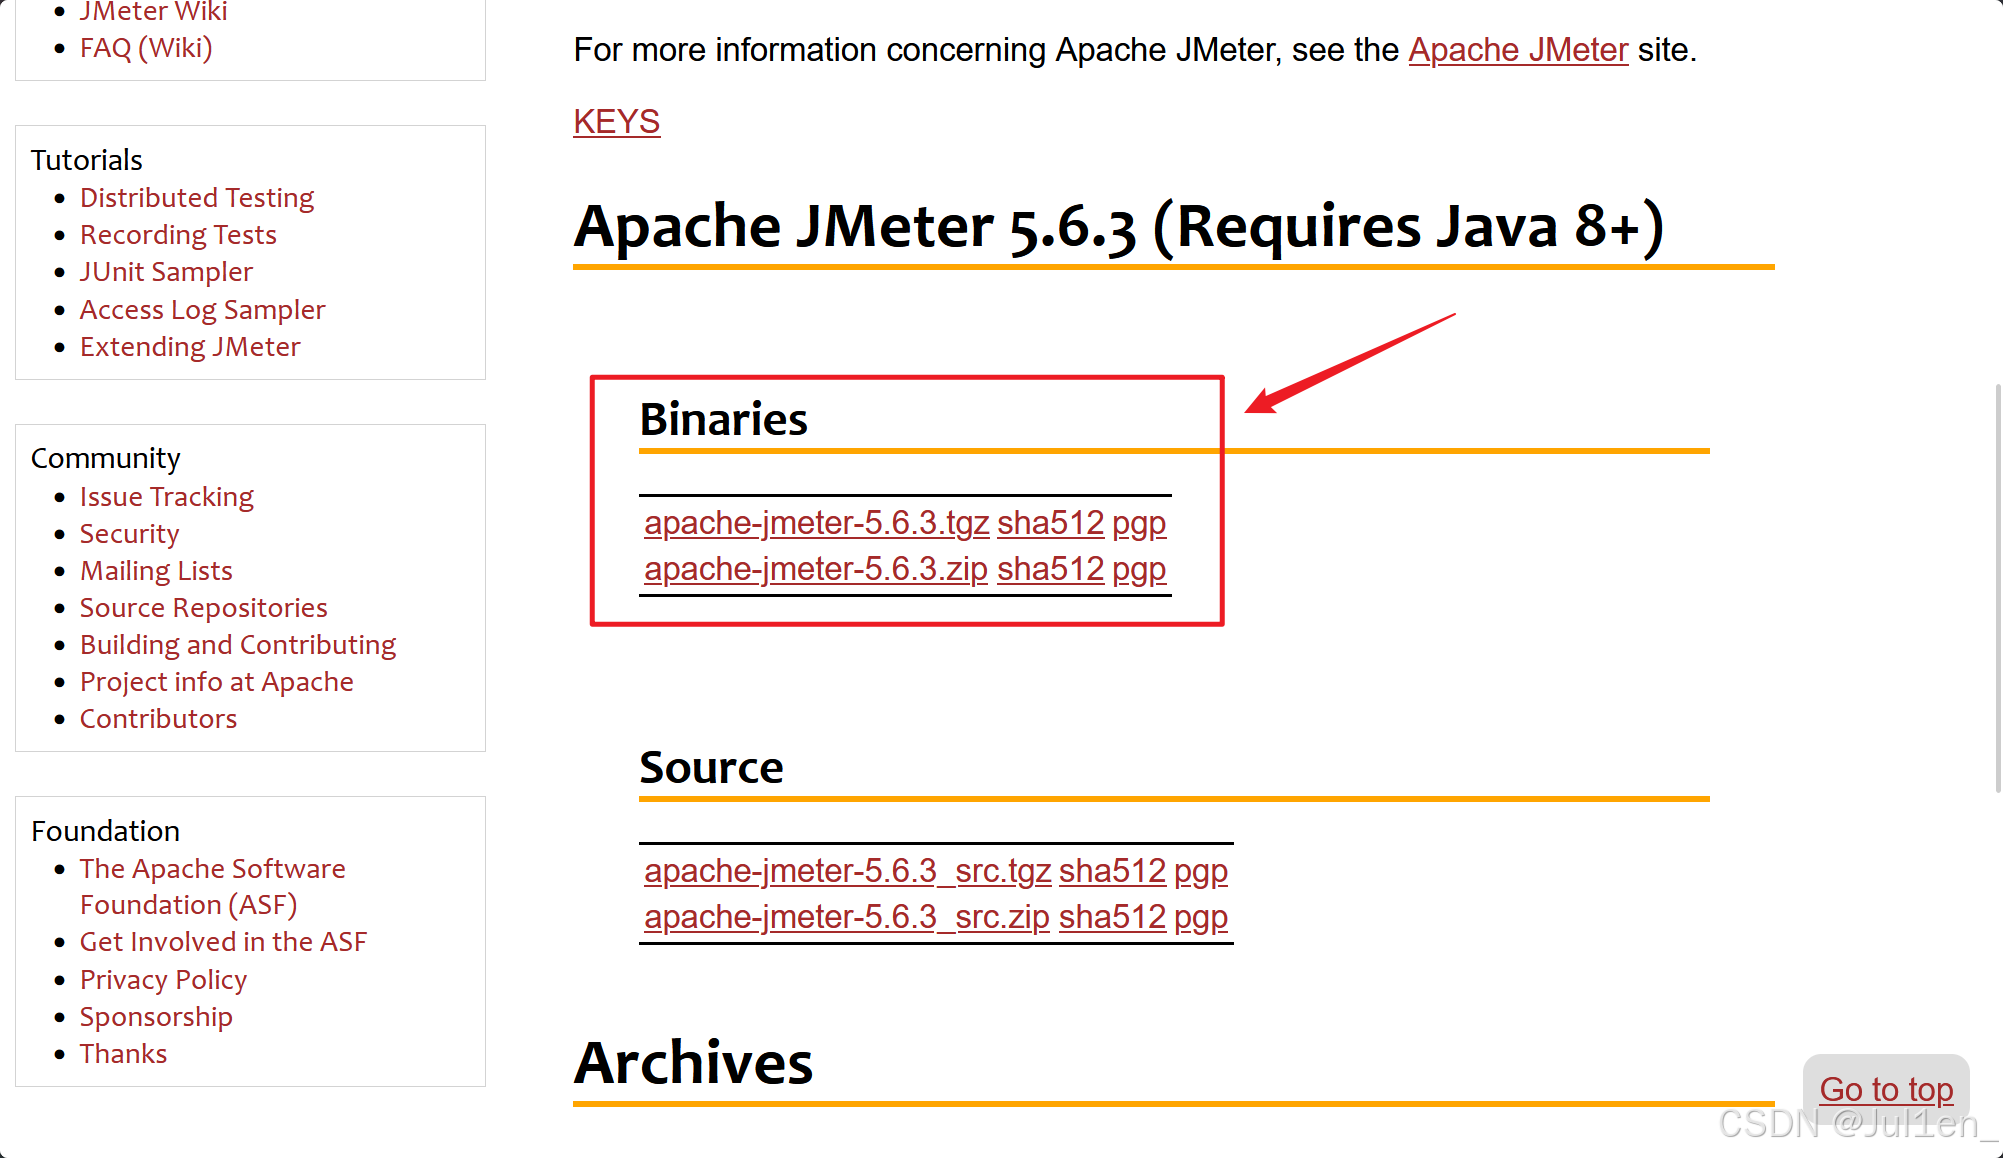Open Source Repositories link
Image resolution: width=2003 pixels, height=1158 pixels.
coord(203,608)
